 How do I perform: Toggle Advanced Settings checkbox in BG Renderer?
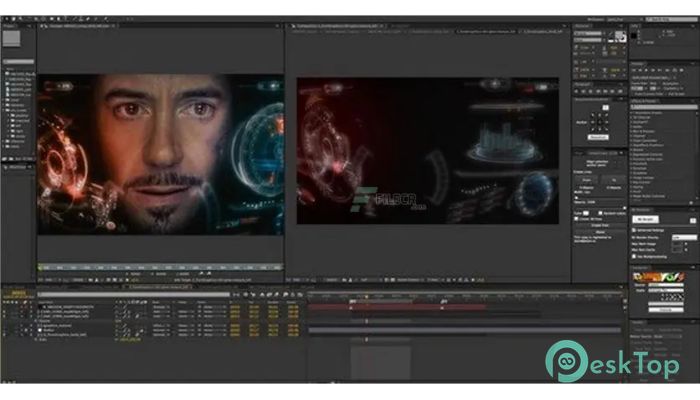pyautogui.click(x=634, y=230)
